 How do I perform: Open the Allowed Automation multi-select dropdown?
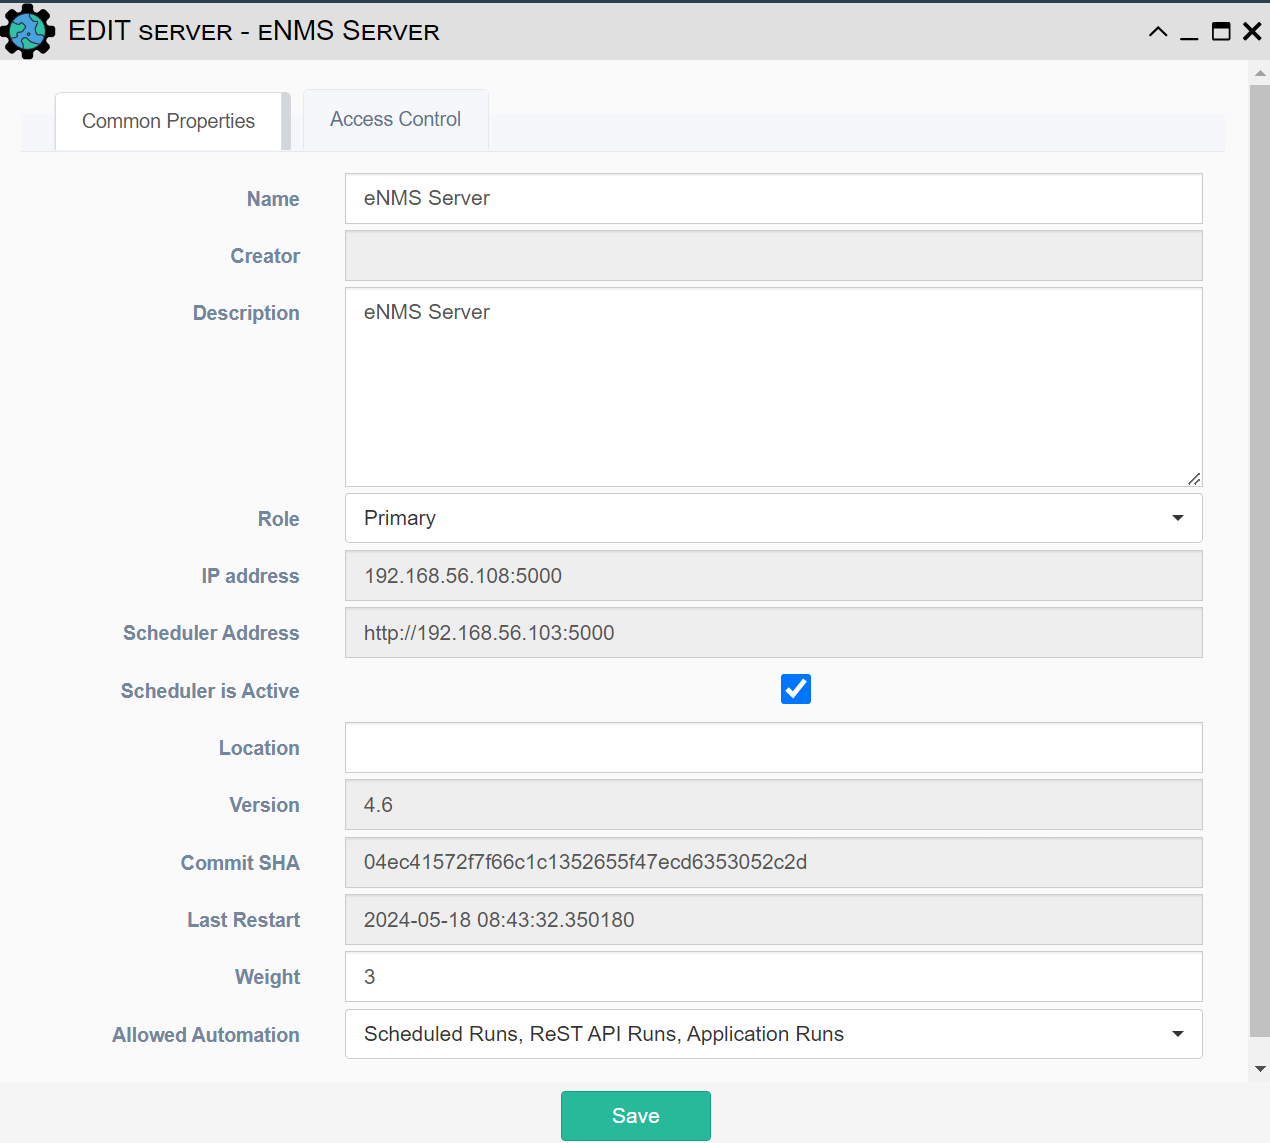(x=773, y=1034)
